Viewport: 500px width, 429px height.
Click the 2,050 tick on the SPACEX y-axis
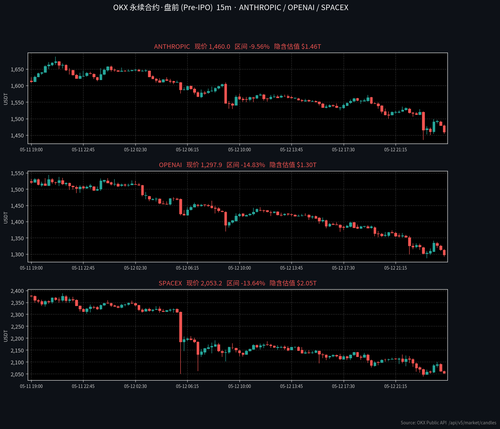tap(17, 374)
